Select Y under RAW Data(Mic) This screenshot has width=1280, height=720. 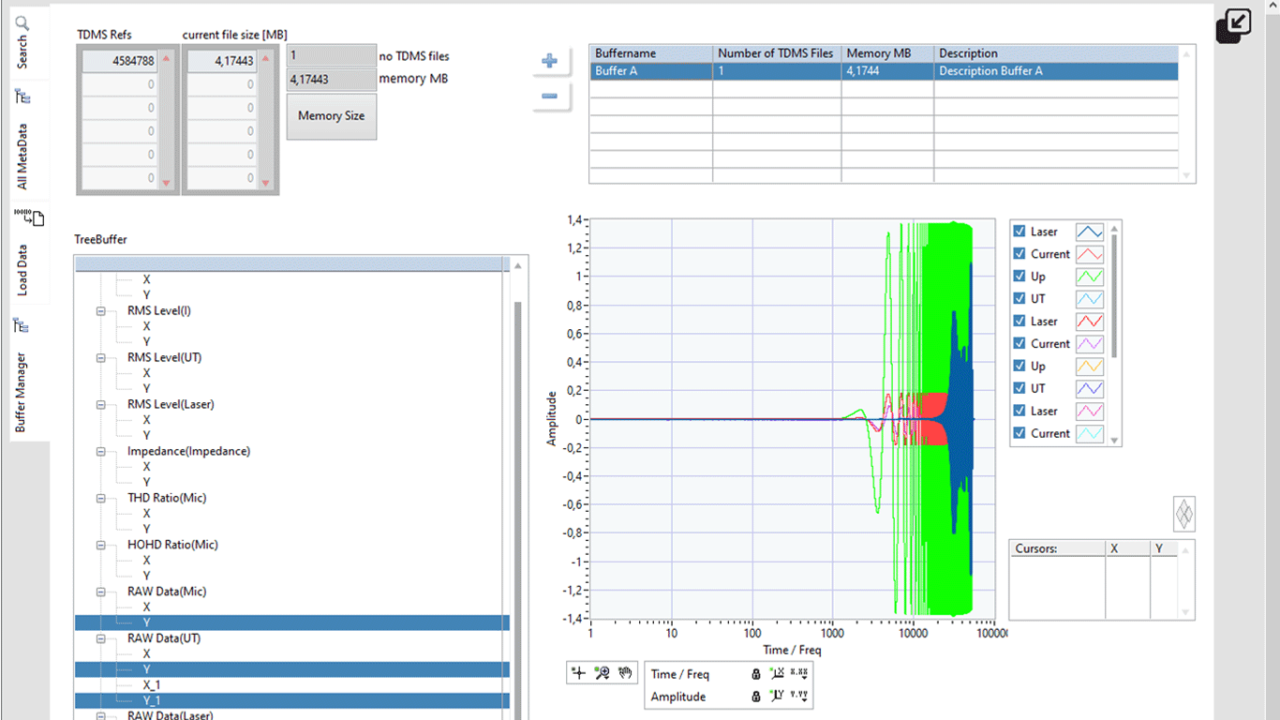pos(292,623)
